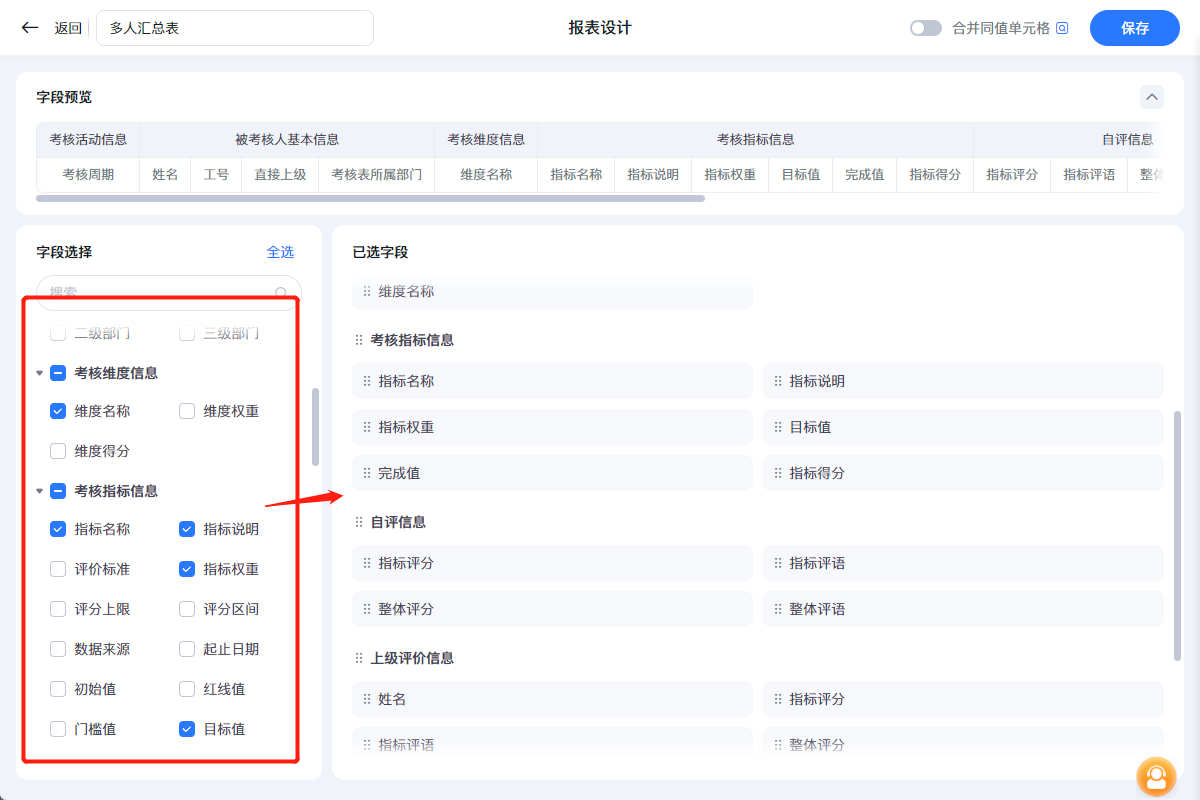1200x800 pixels.
Task: Click drag handle icon of 整体评语 field
Action: point(778,609)
